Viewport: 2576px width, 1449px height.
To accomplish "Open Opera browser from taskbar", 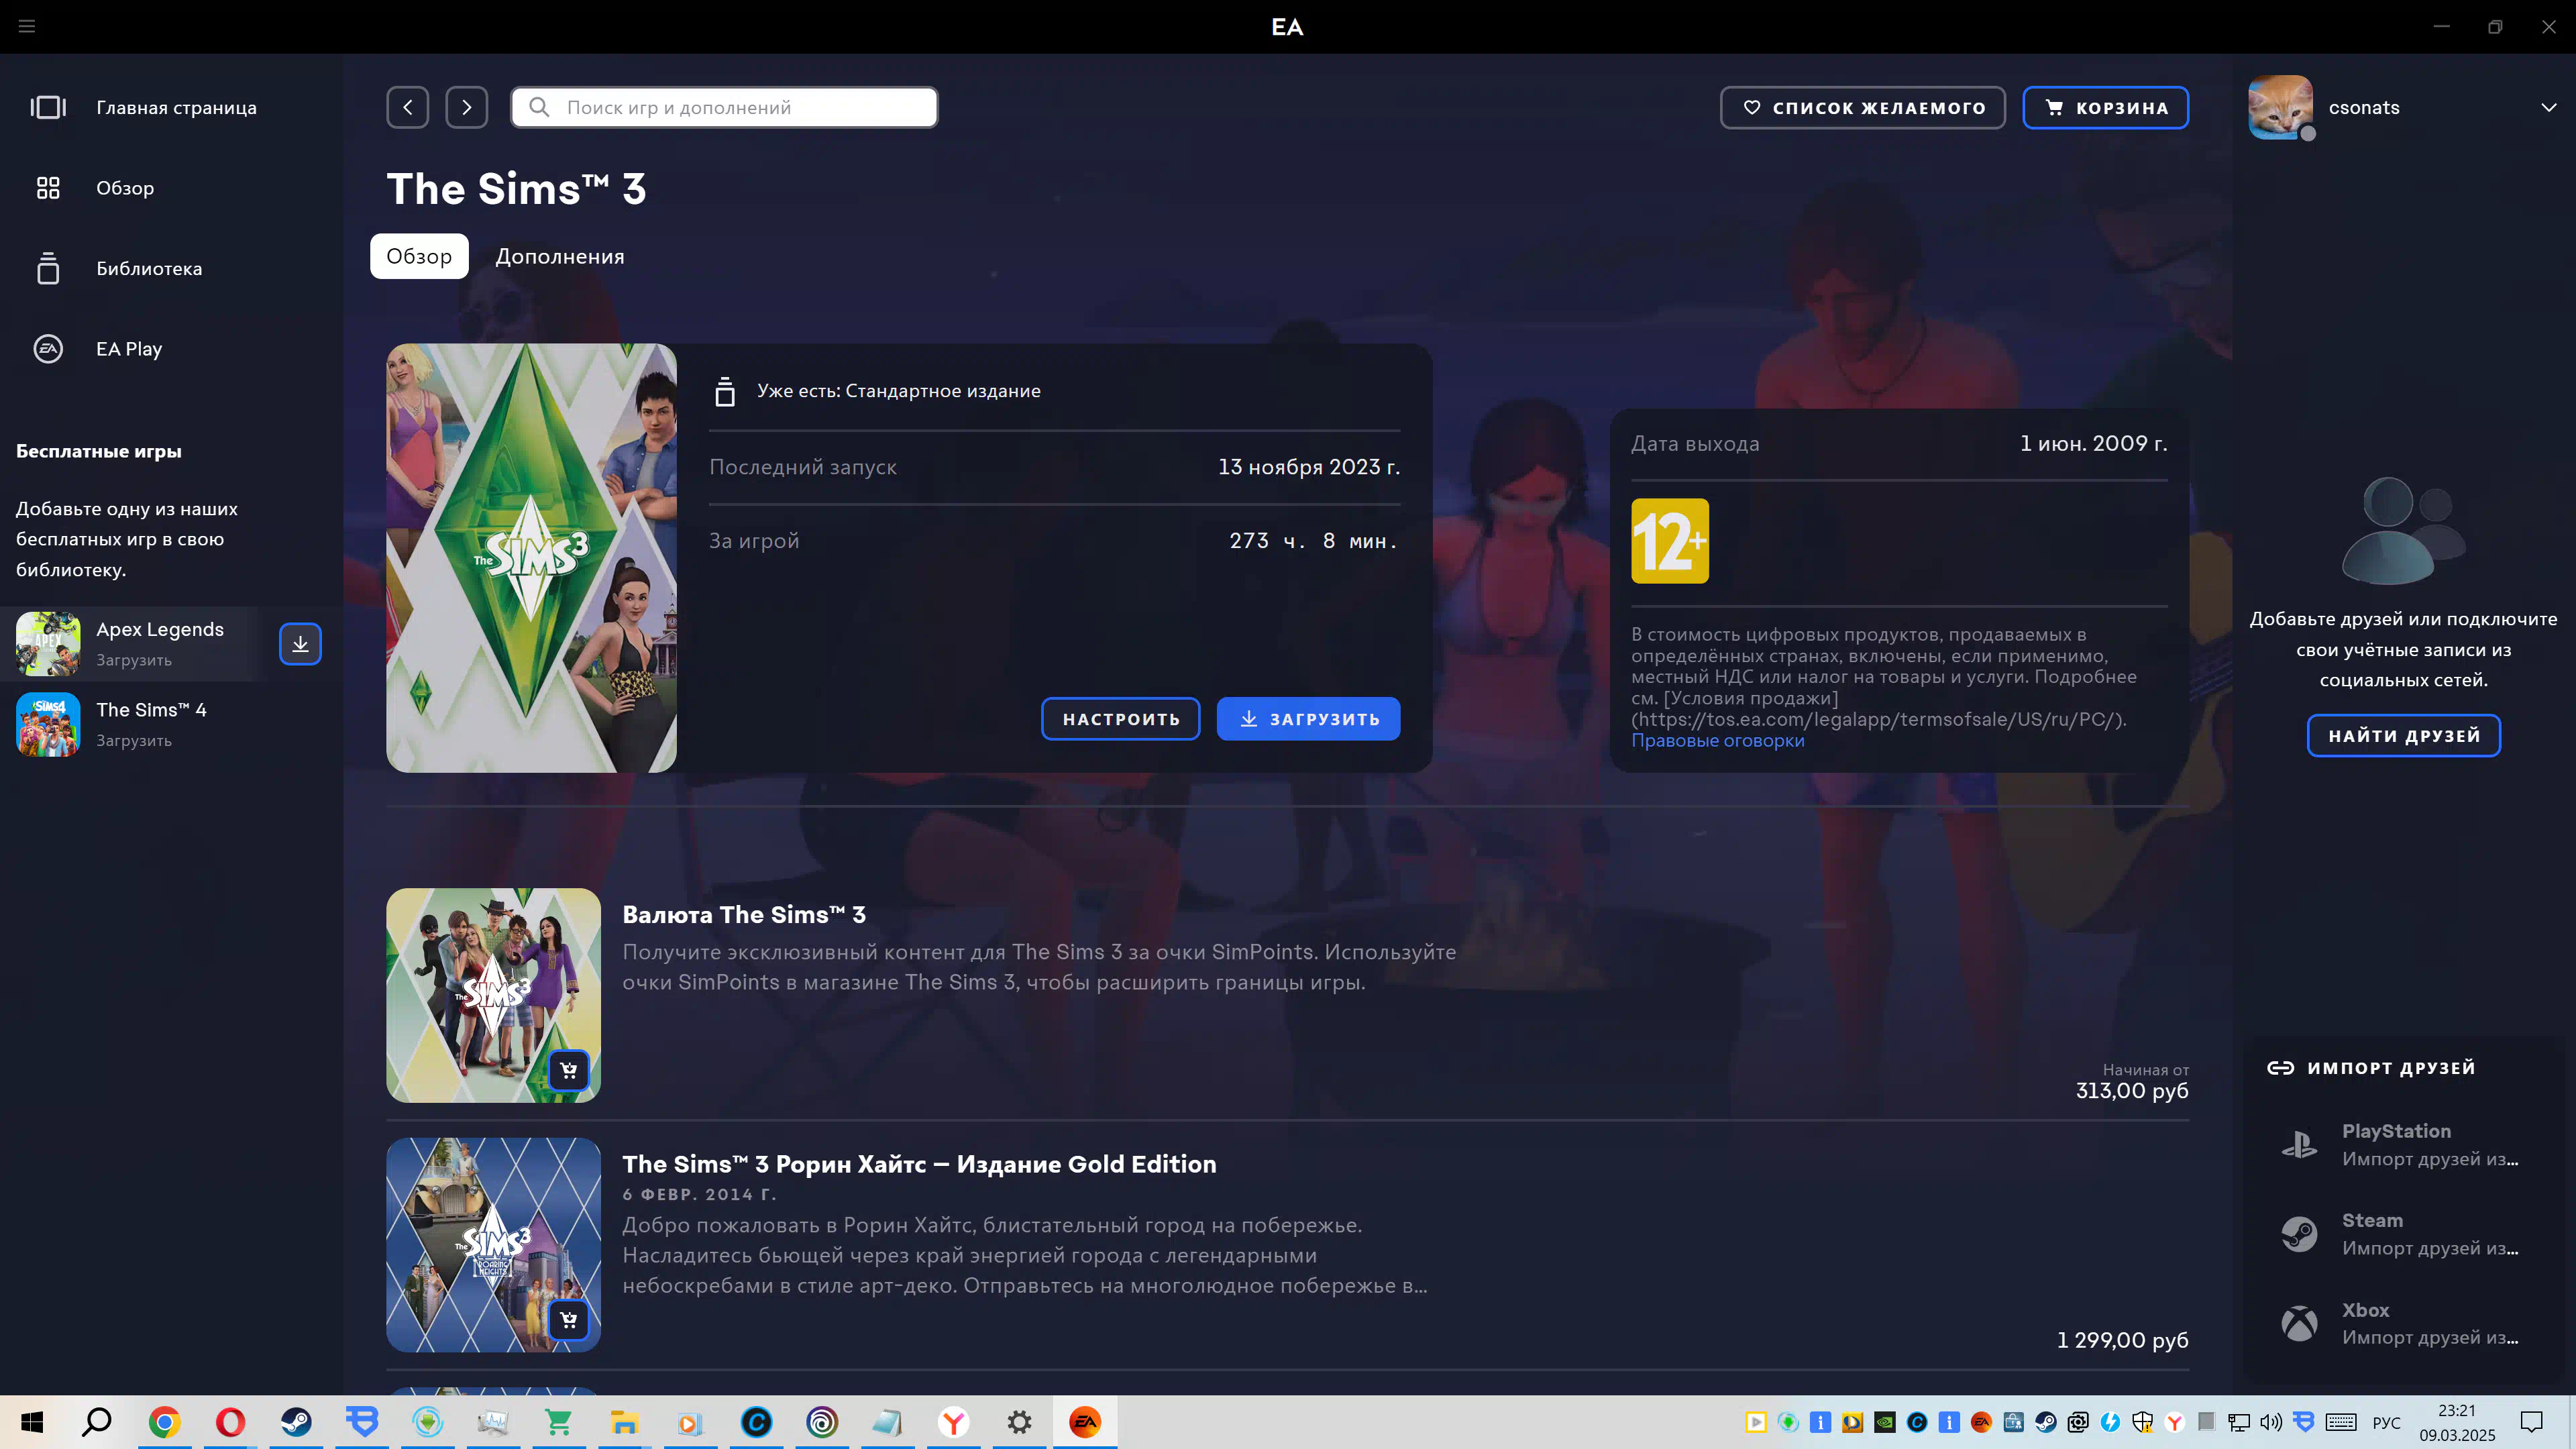I will point(230,1422).
